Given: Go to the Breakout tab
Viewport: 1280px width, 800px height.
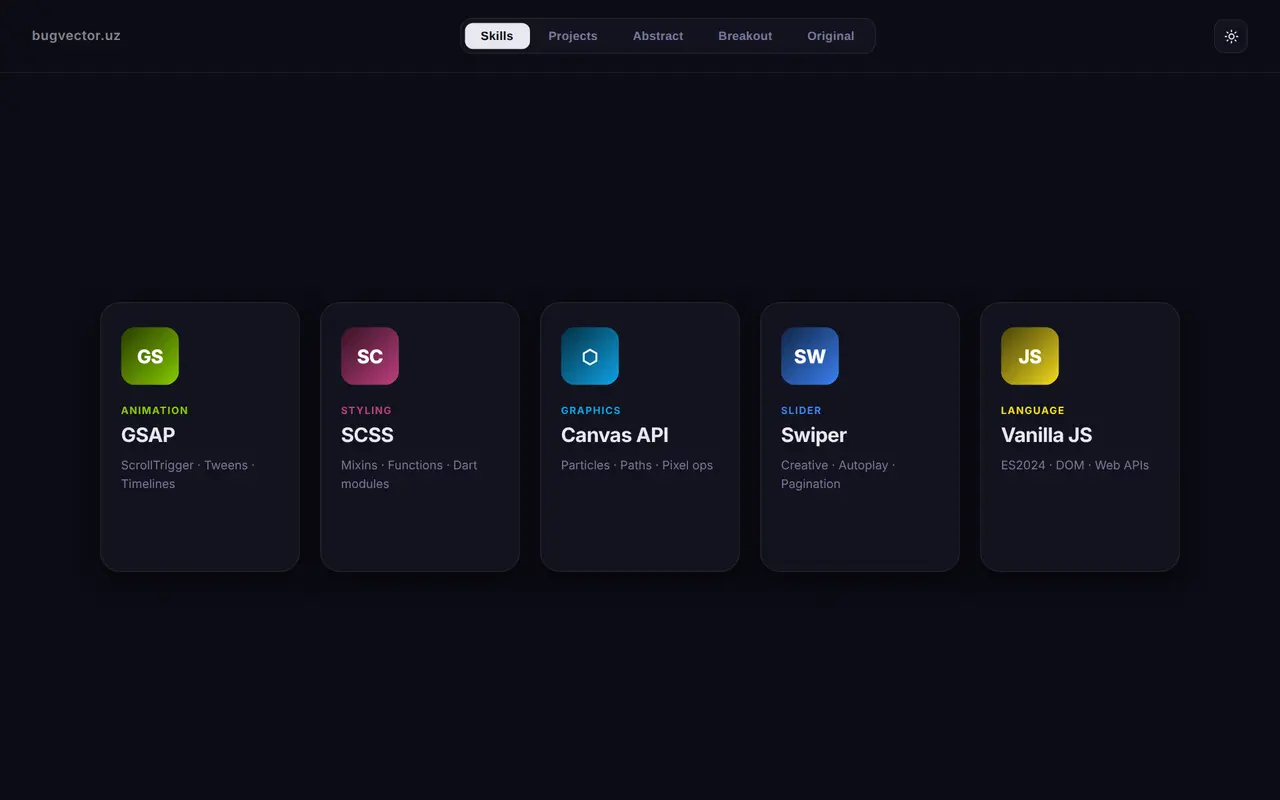Looking at the screenshot, I should click(745, 36).
